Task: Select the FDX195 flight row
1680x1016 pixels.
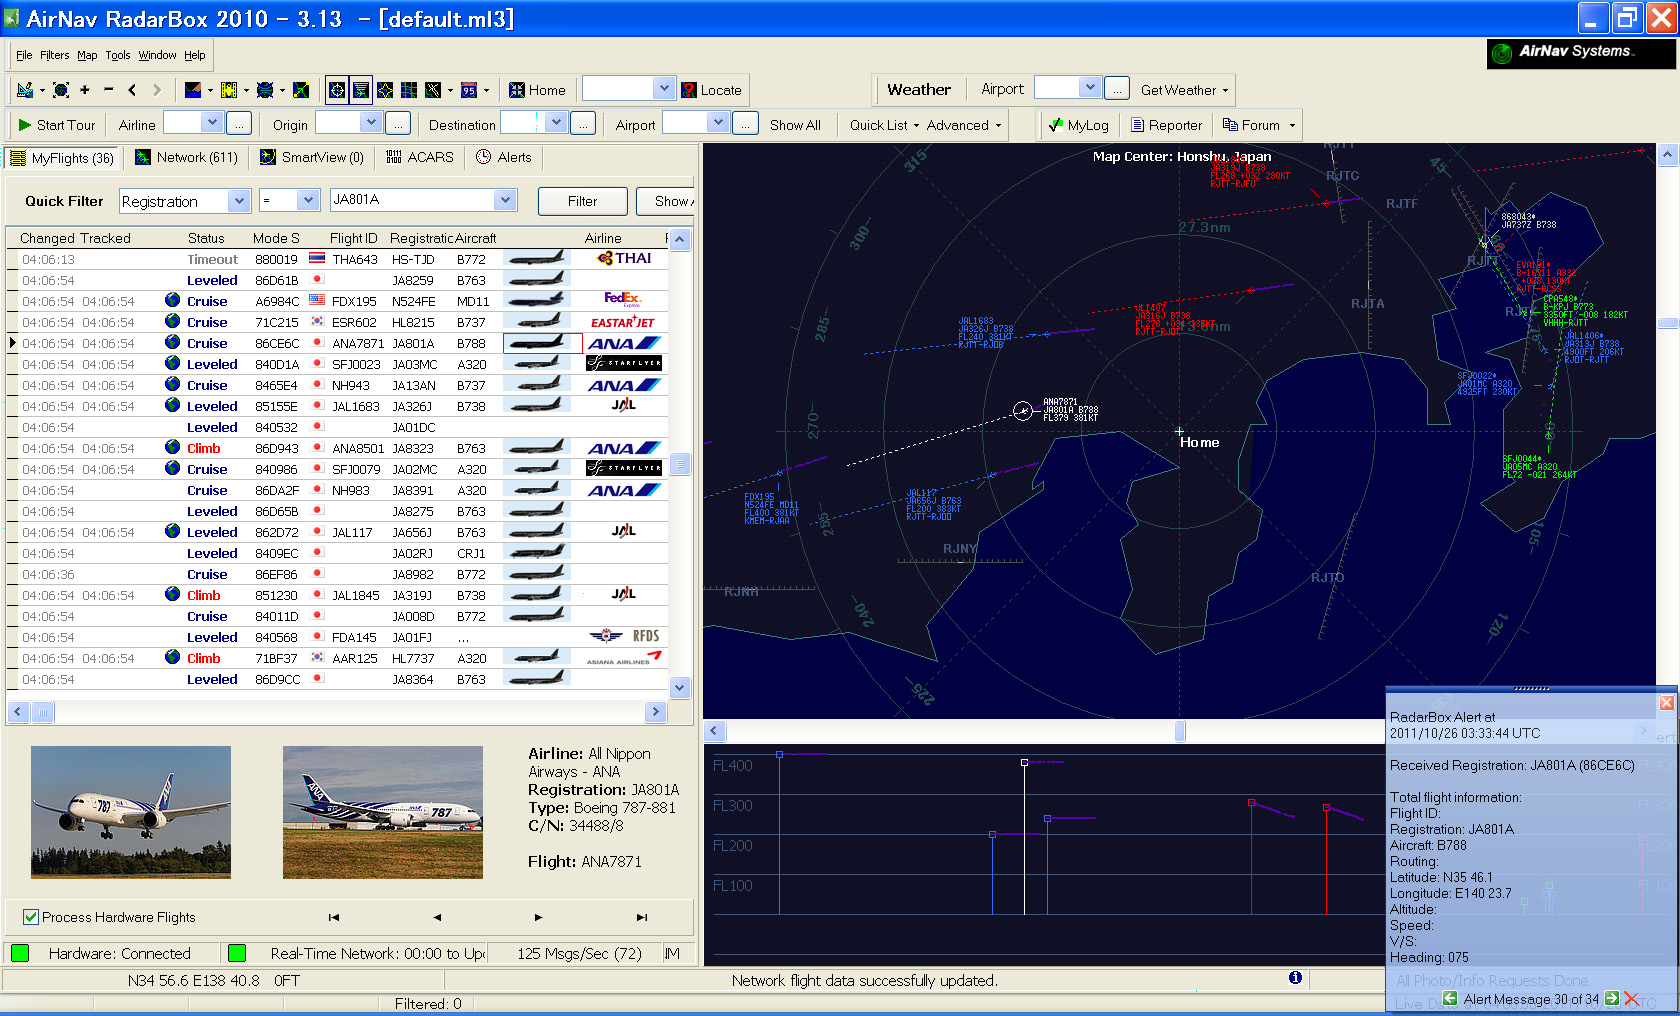Action: 338,301
